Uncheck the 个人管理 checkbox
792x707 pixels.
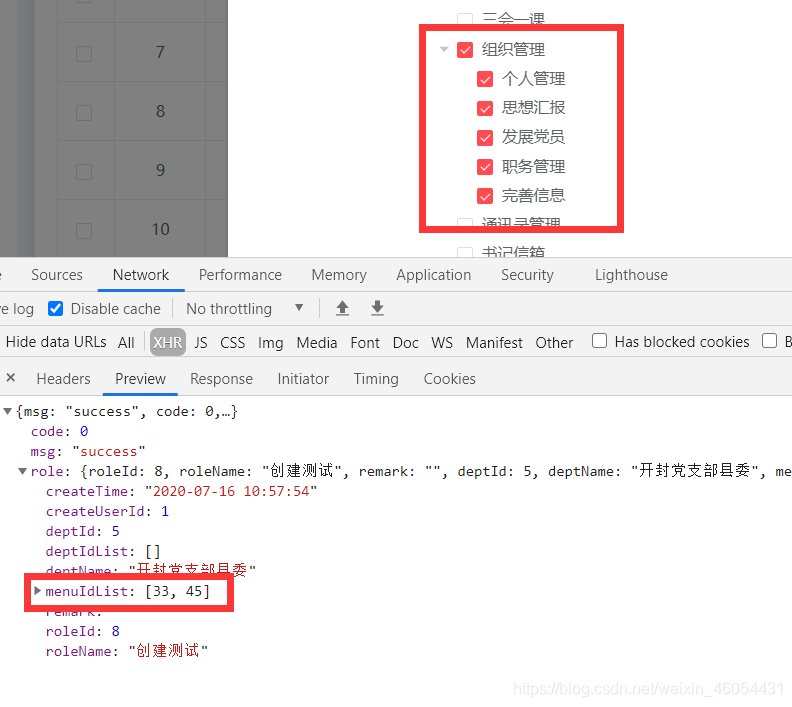coord(485,79)
